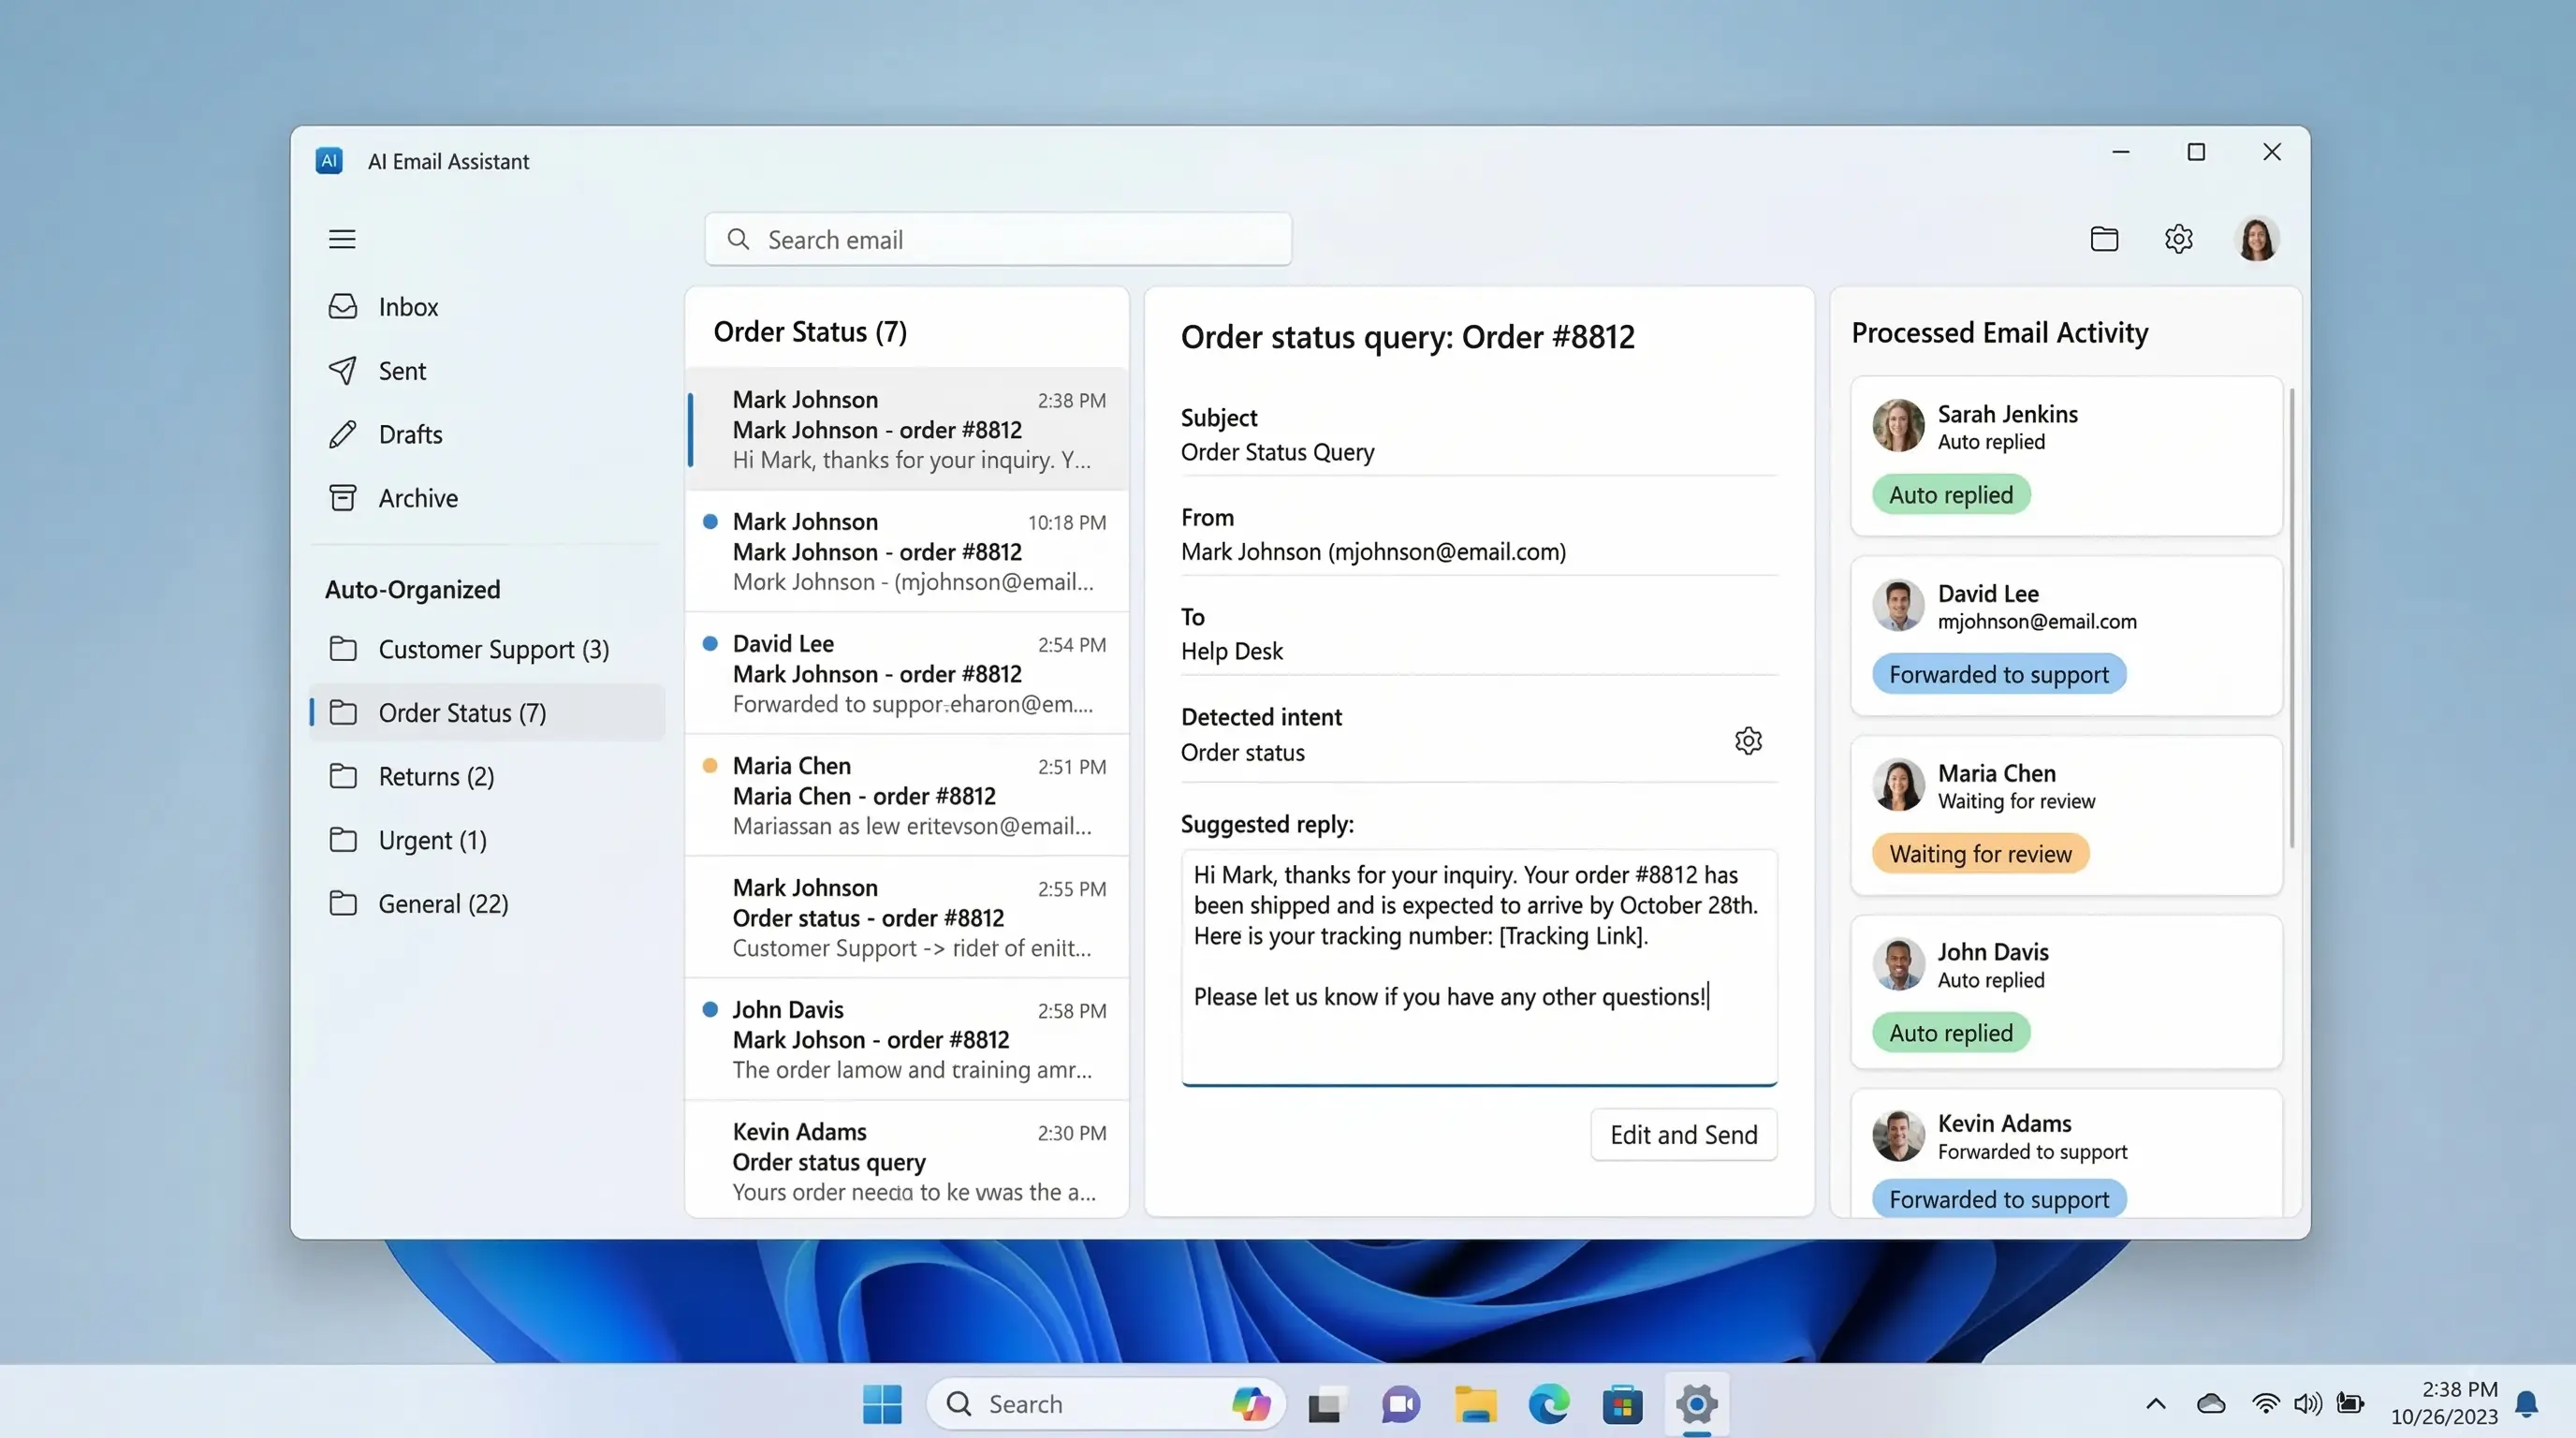This screenshot has width=2576, height=1438.
Task: Open application settings via the gear icon
Action: pos(2179,238)
